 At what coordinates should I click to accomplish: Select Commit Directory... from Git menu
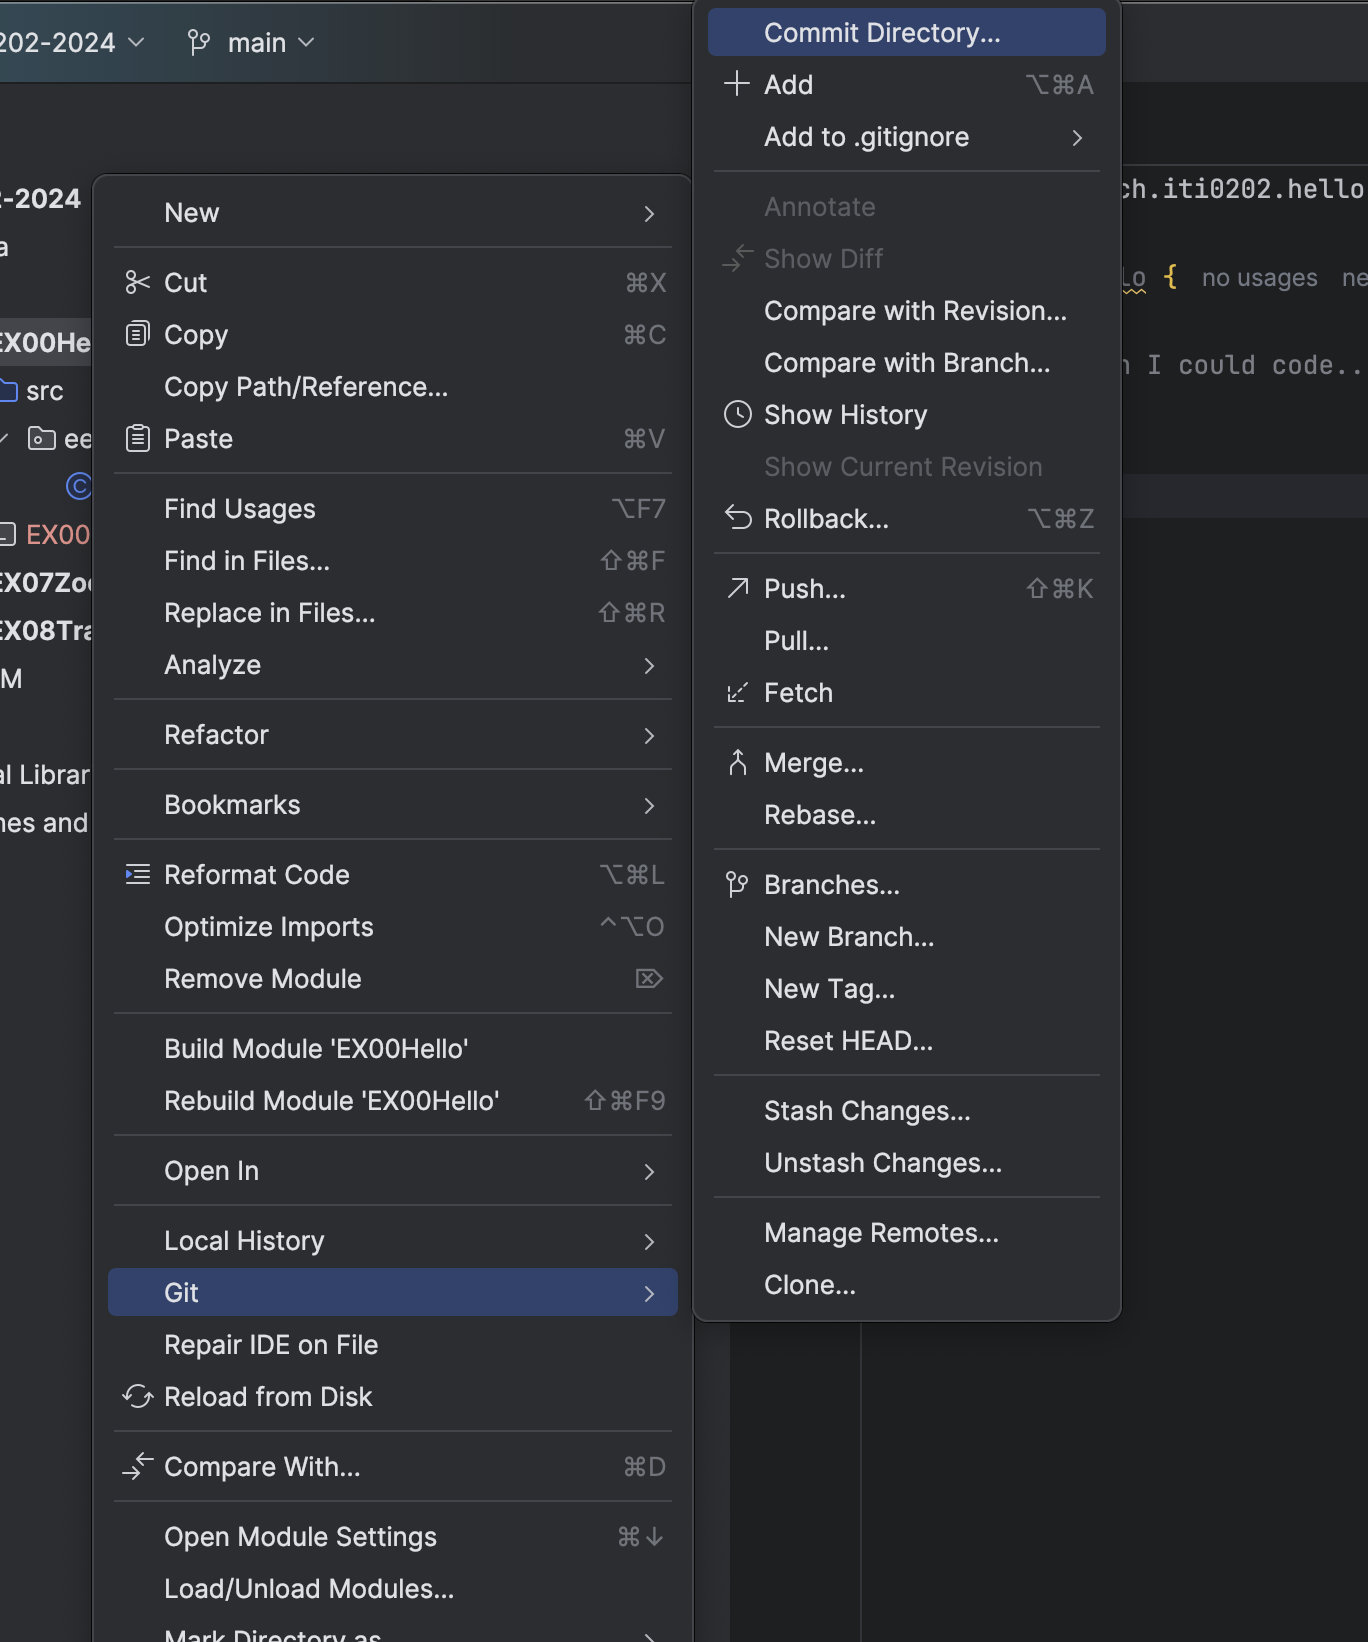point(881,33)
